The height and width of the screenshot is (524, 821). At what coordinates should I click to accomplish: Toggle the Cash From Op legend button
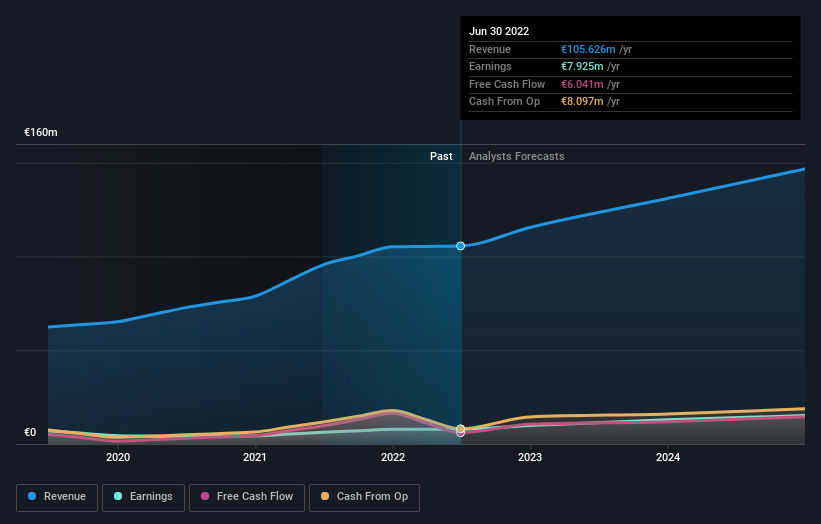pyautogui.click(x=364, y=497)
